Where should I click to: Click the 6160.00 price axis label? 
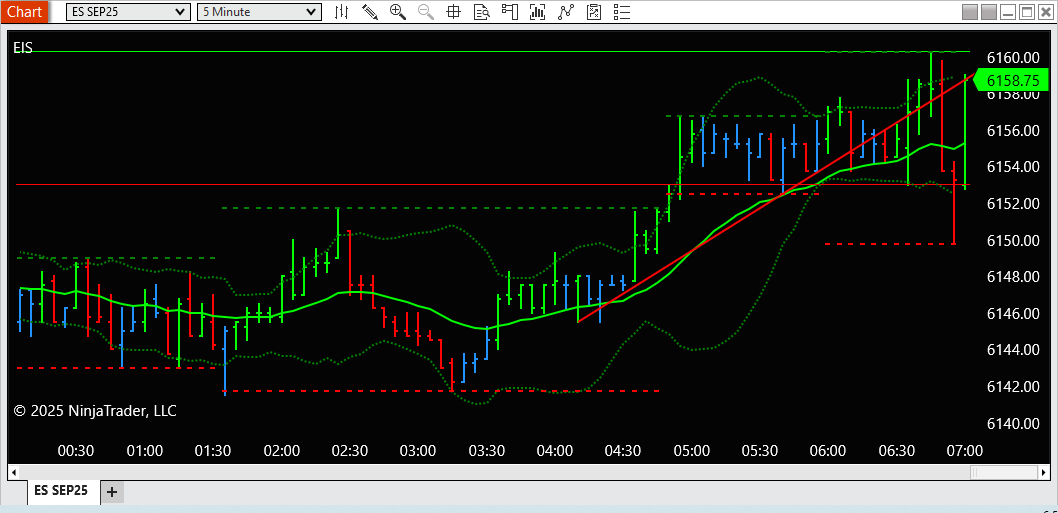(1013, 57)
